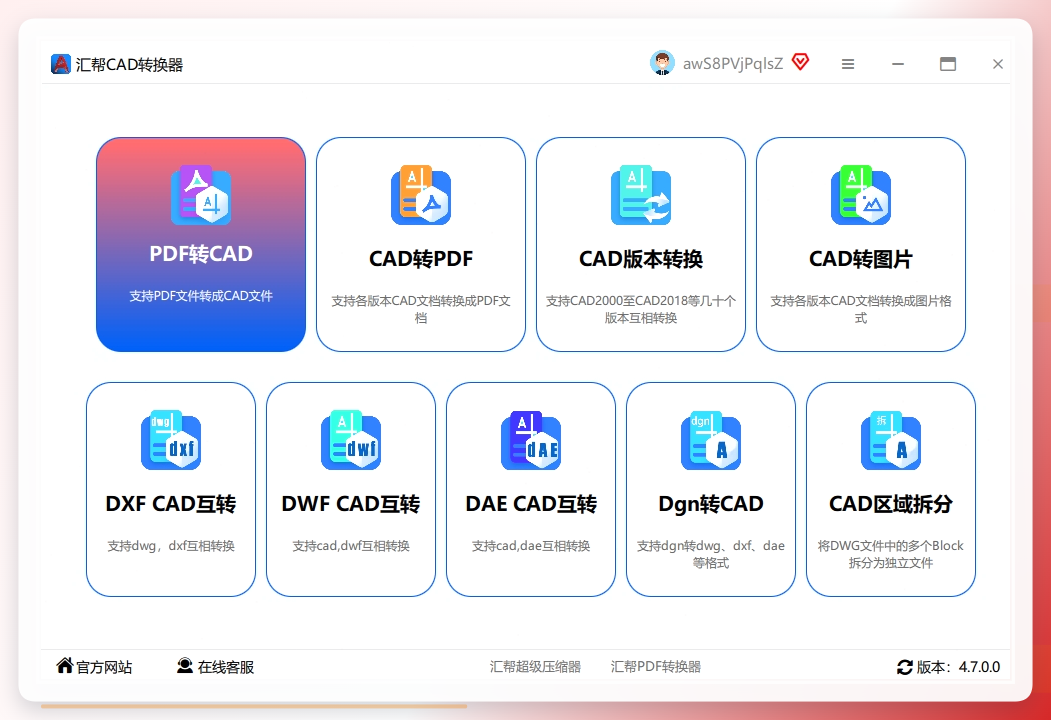The height and width of the screenshot is (720, 1051).
Task: Click the description 支持cad,dae互相转换
Action: (531, 546)
